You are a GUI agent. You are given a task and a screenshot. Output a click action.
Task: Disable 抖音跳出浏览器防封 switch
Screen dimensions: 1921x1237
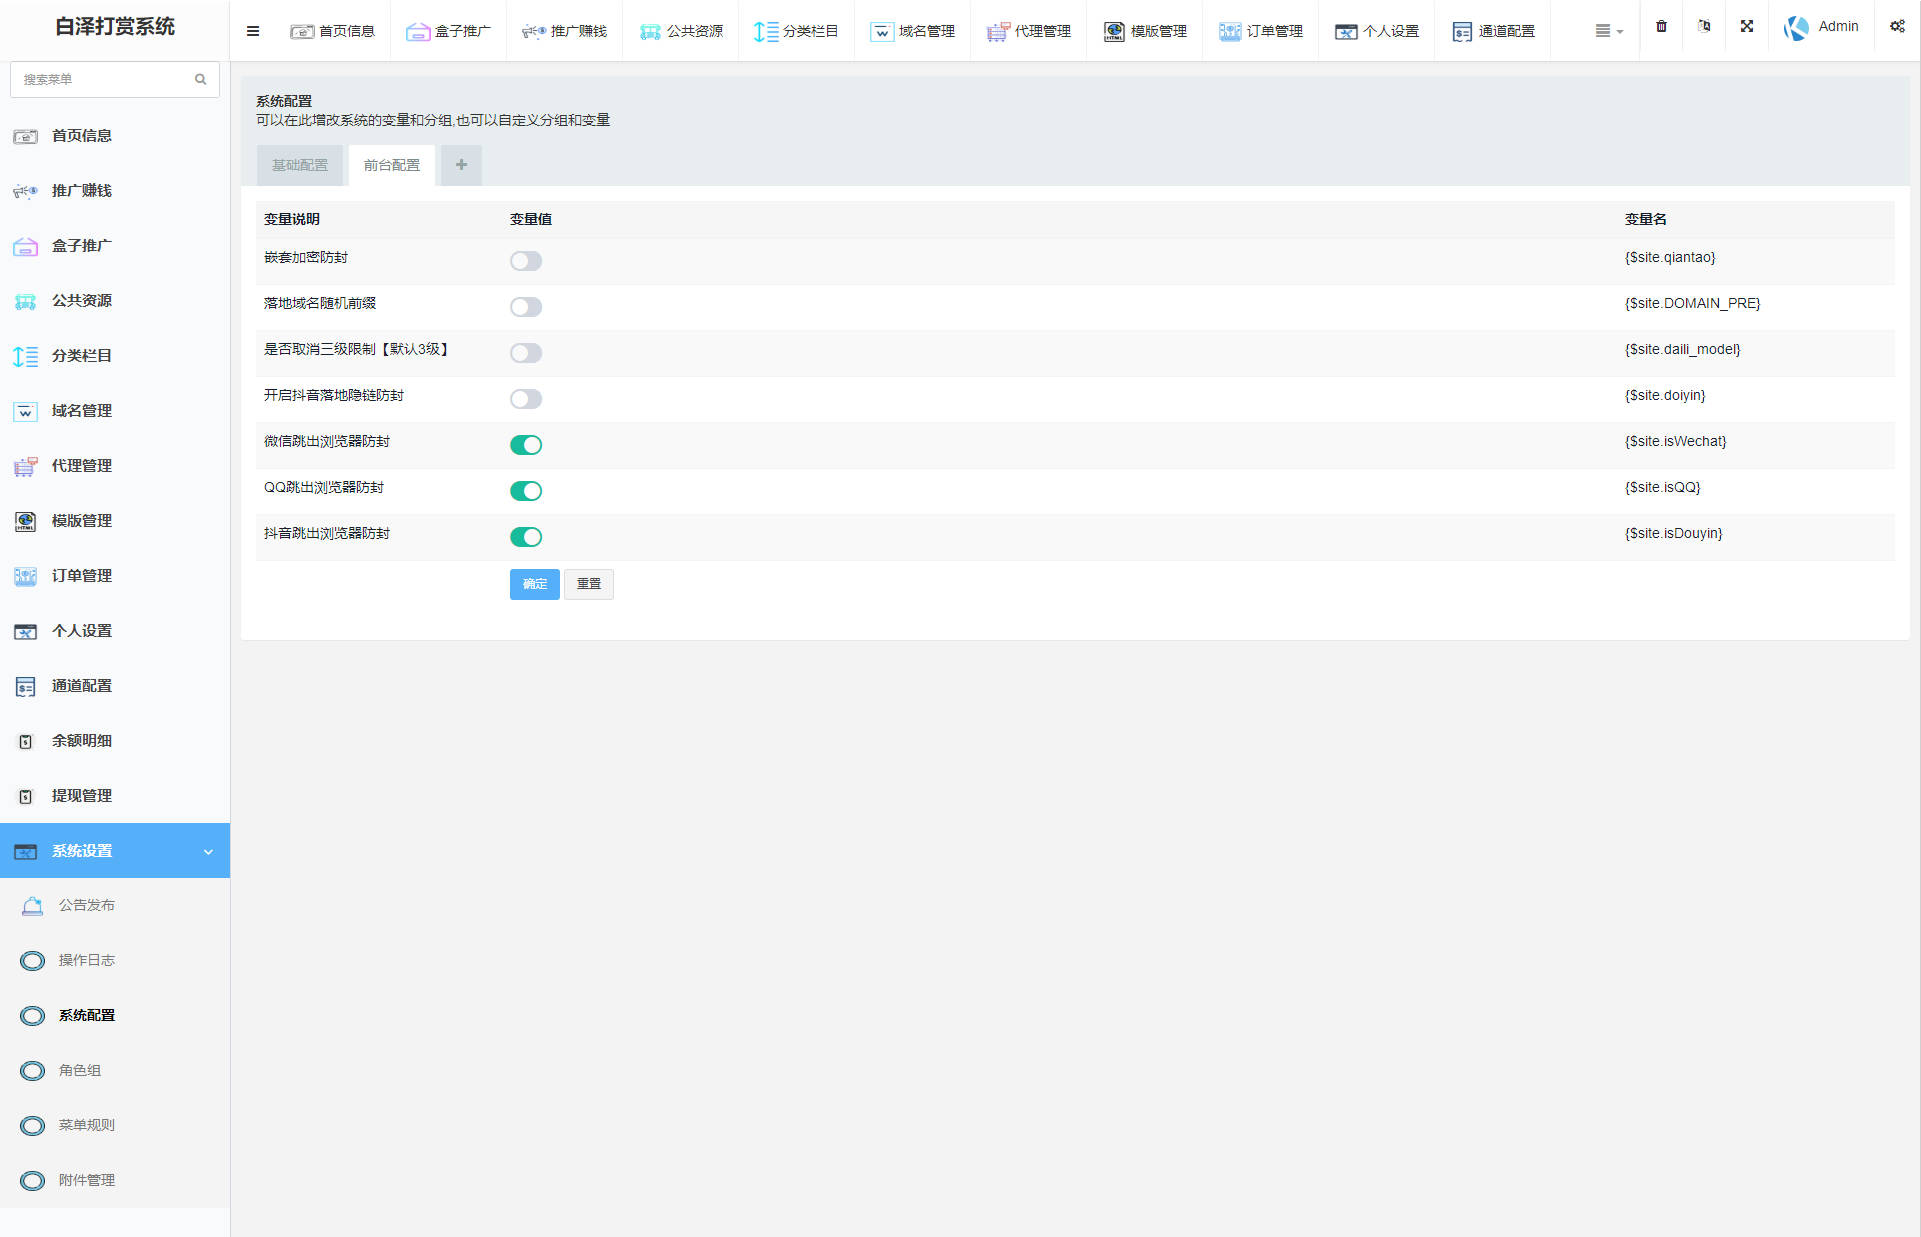[526, 537]
